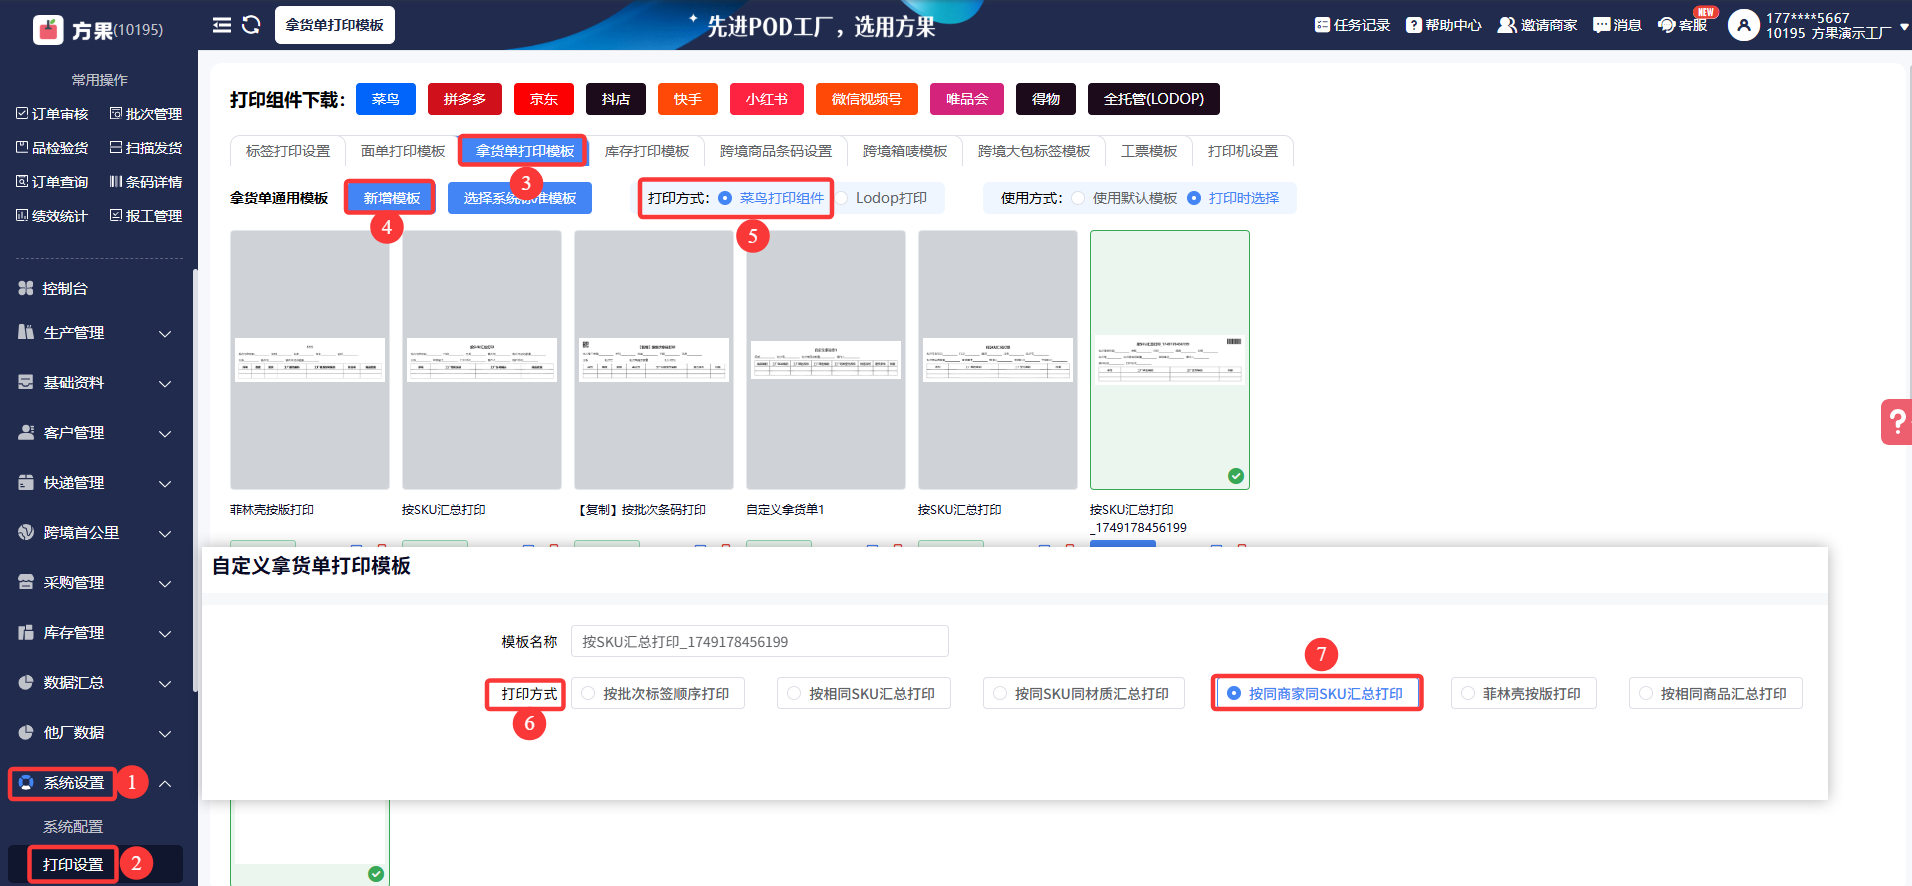The height and width of the screenshot is (886, 1912).
Task: Open 绩效统计 shortcut
Action: [x=52, y=216]
